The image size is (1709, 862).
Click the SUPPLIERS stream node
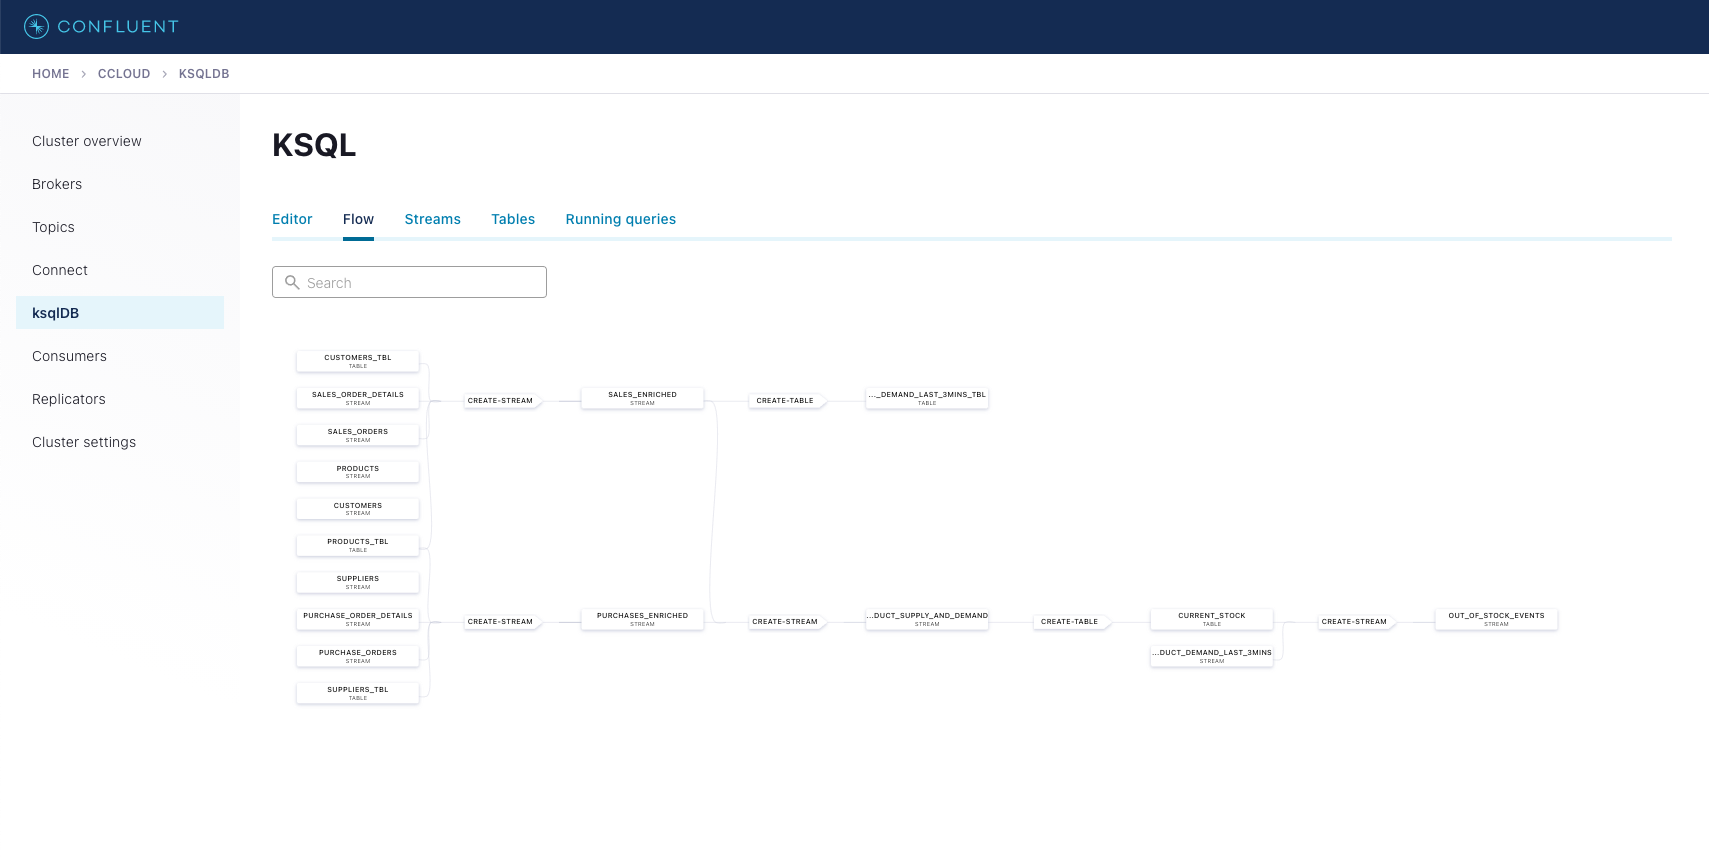(x=358, y=582)
